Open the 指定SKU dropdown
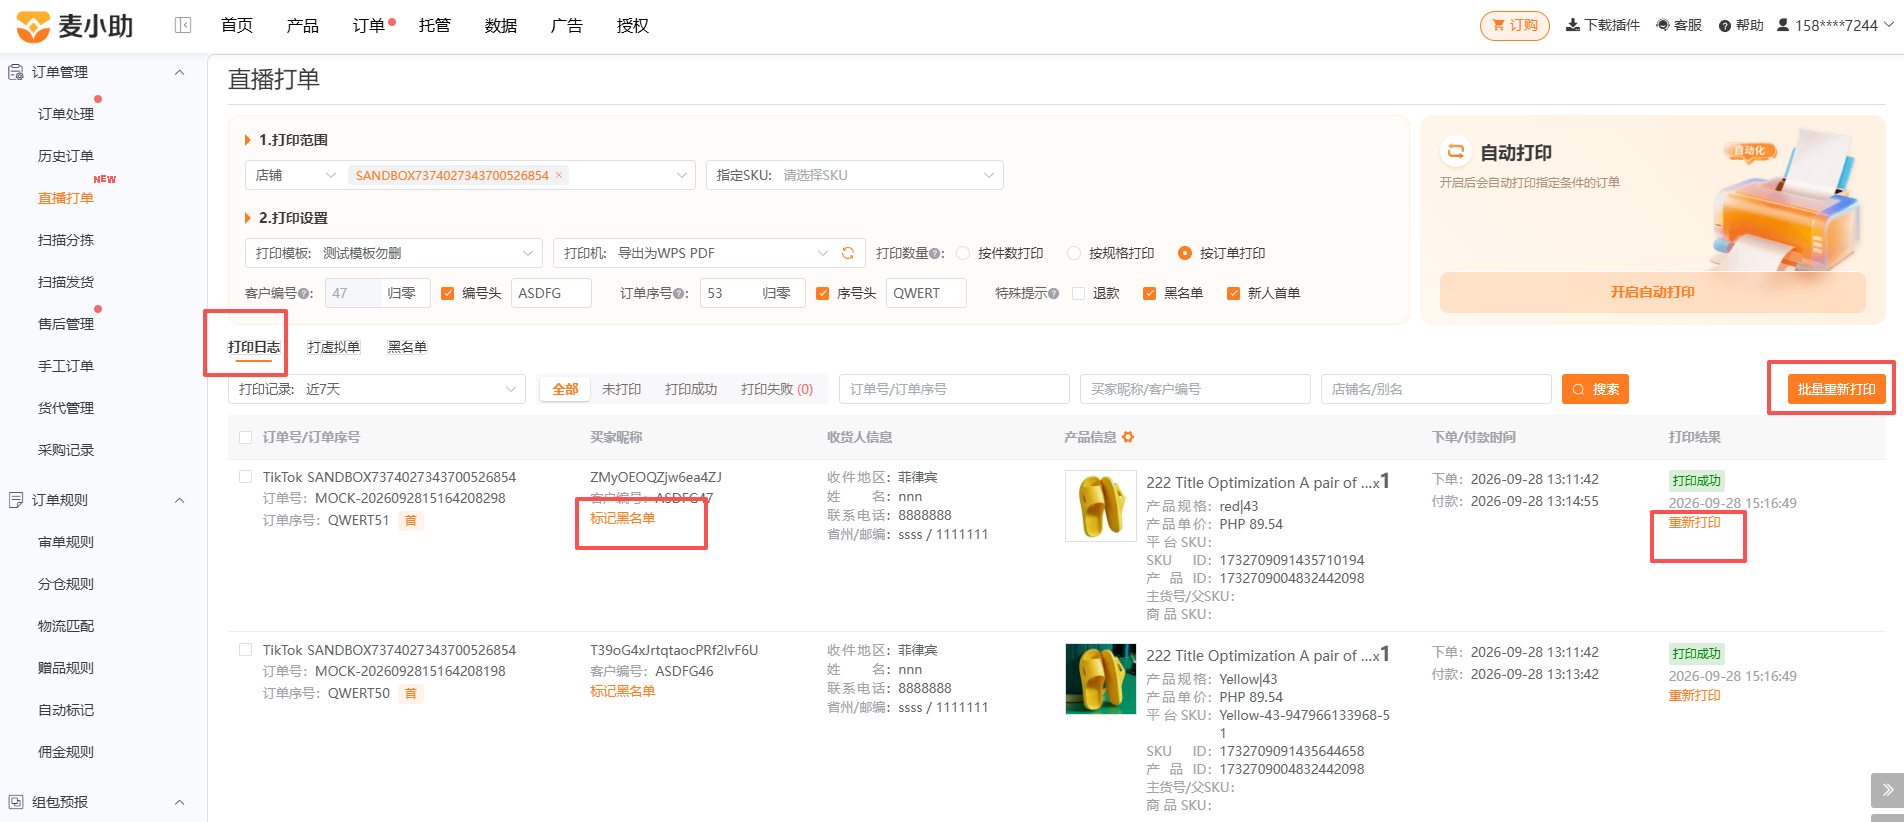 pyautogui.click(x=854, y=175)
